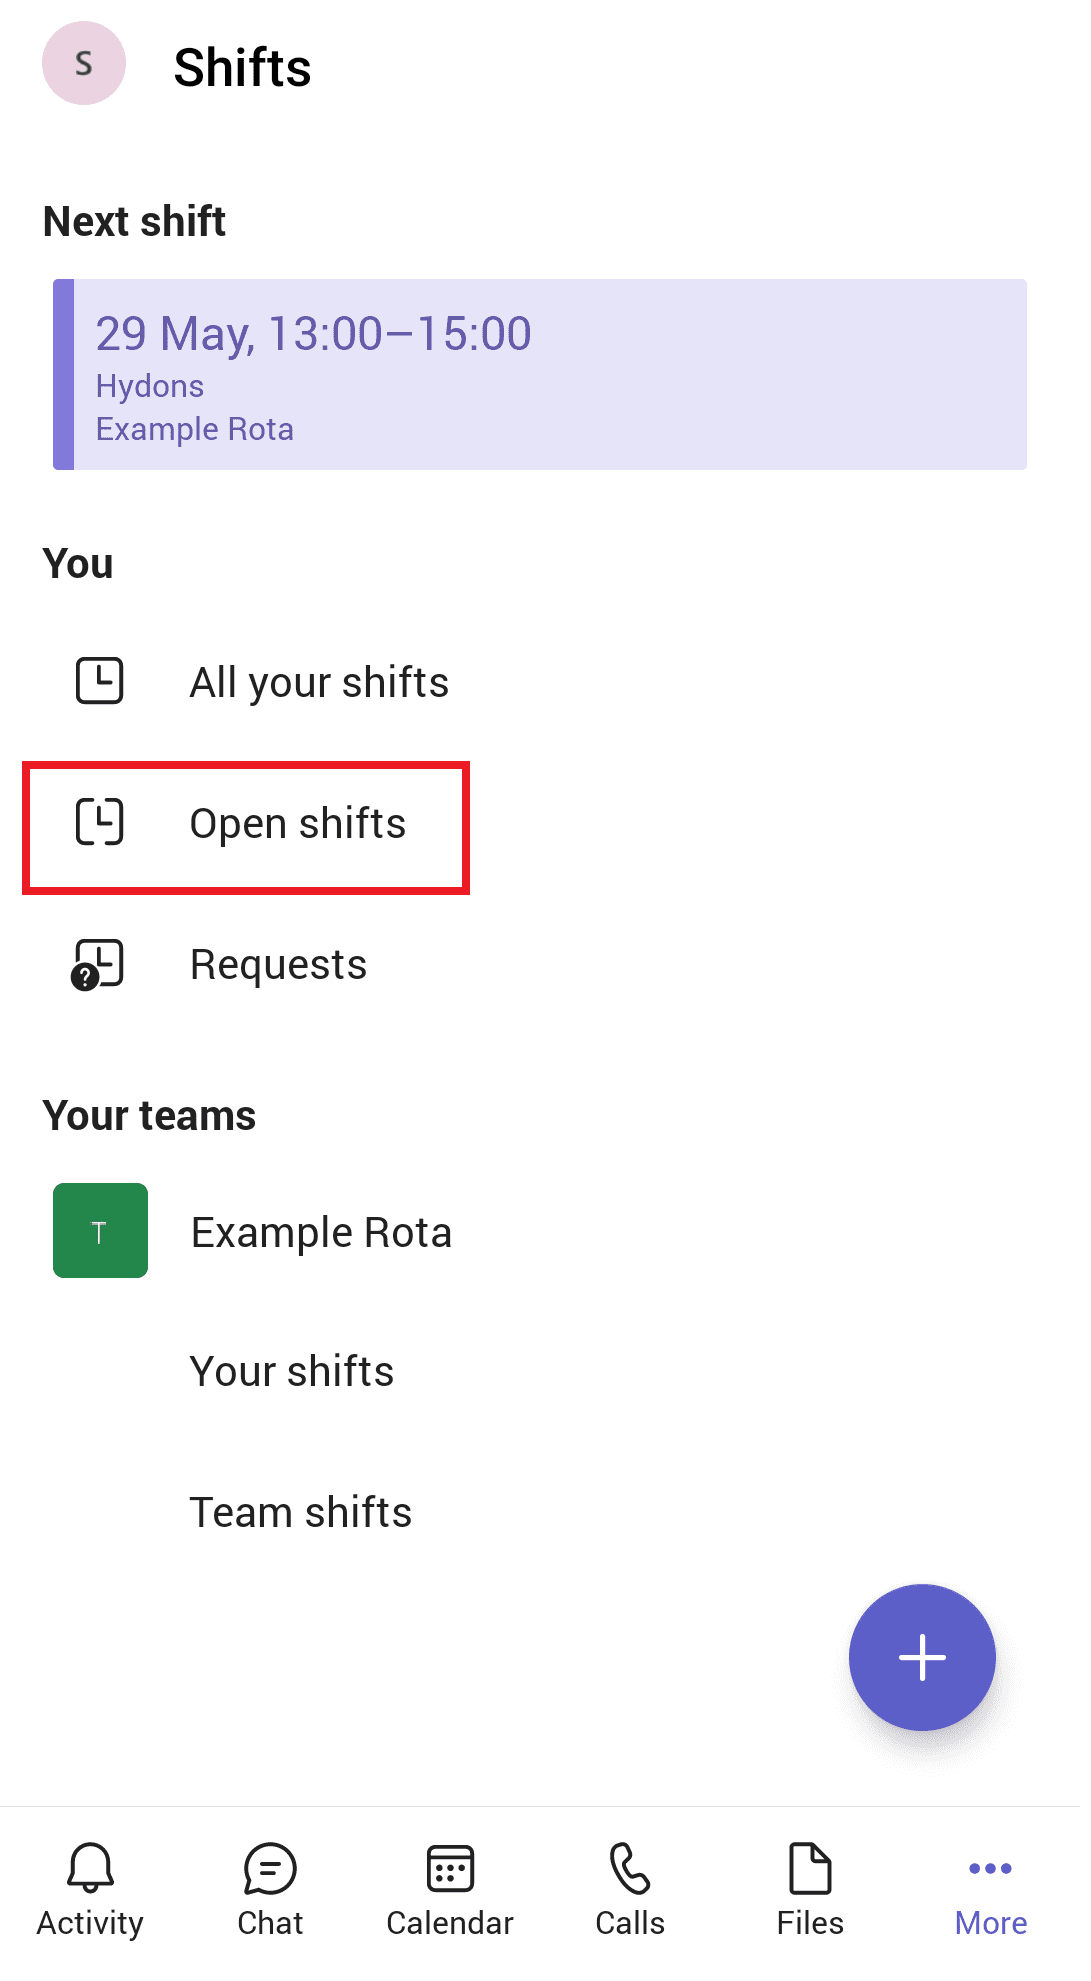This screenshot has height=1981, width=1091.
Task: Tap the green Example Rota team avatar
Action: (100, 1231)
